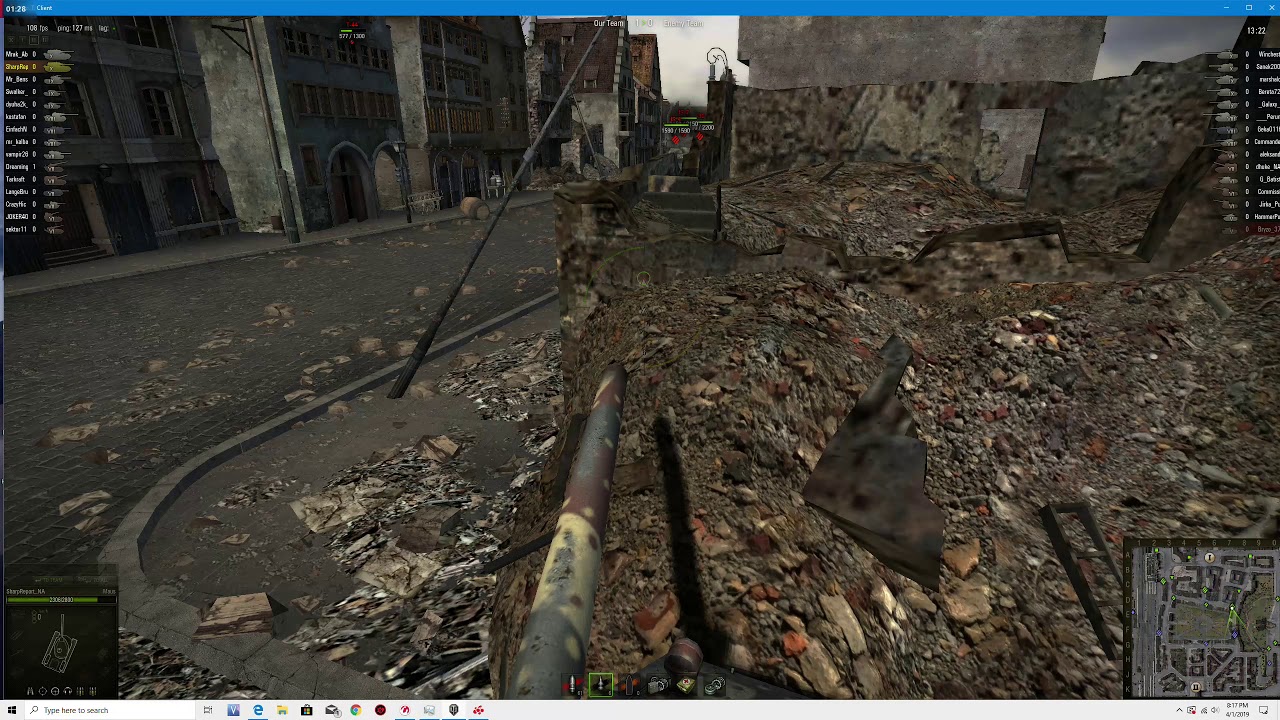This screenshot has height=720, width=1280.
Task: Open File Explorer from the taskbar
Action: (x=282, y=710)
